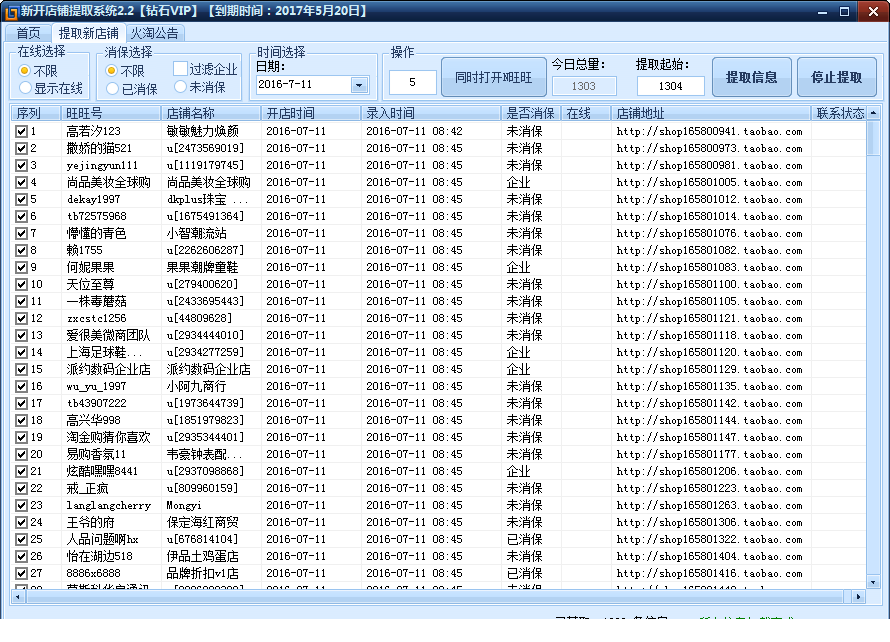Sort by the 录入时间 column header
This screenshot has height=642, width=890.
[x=431, y=114]
